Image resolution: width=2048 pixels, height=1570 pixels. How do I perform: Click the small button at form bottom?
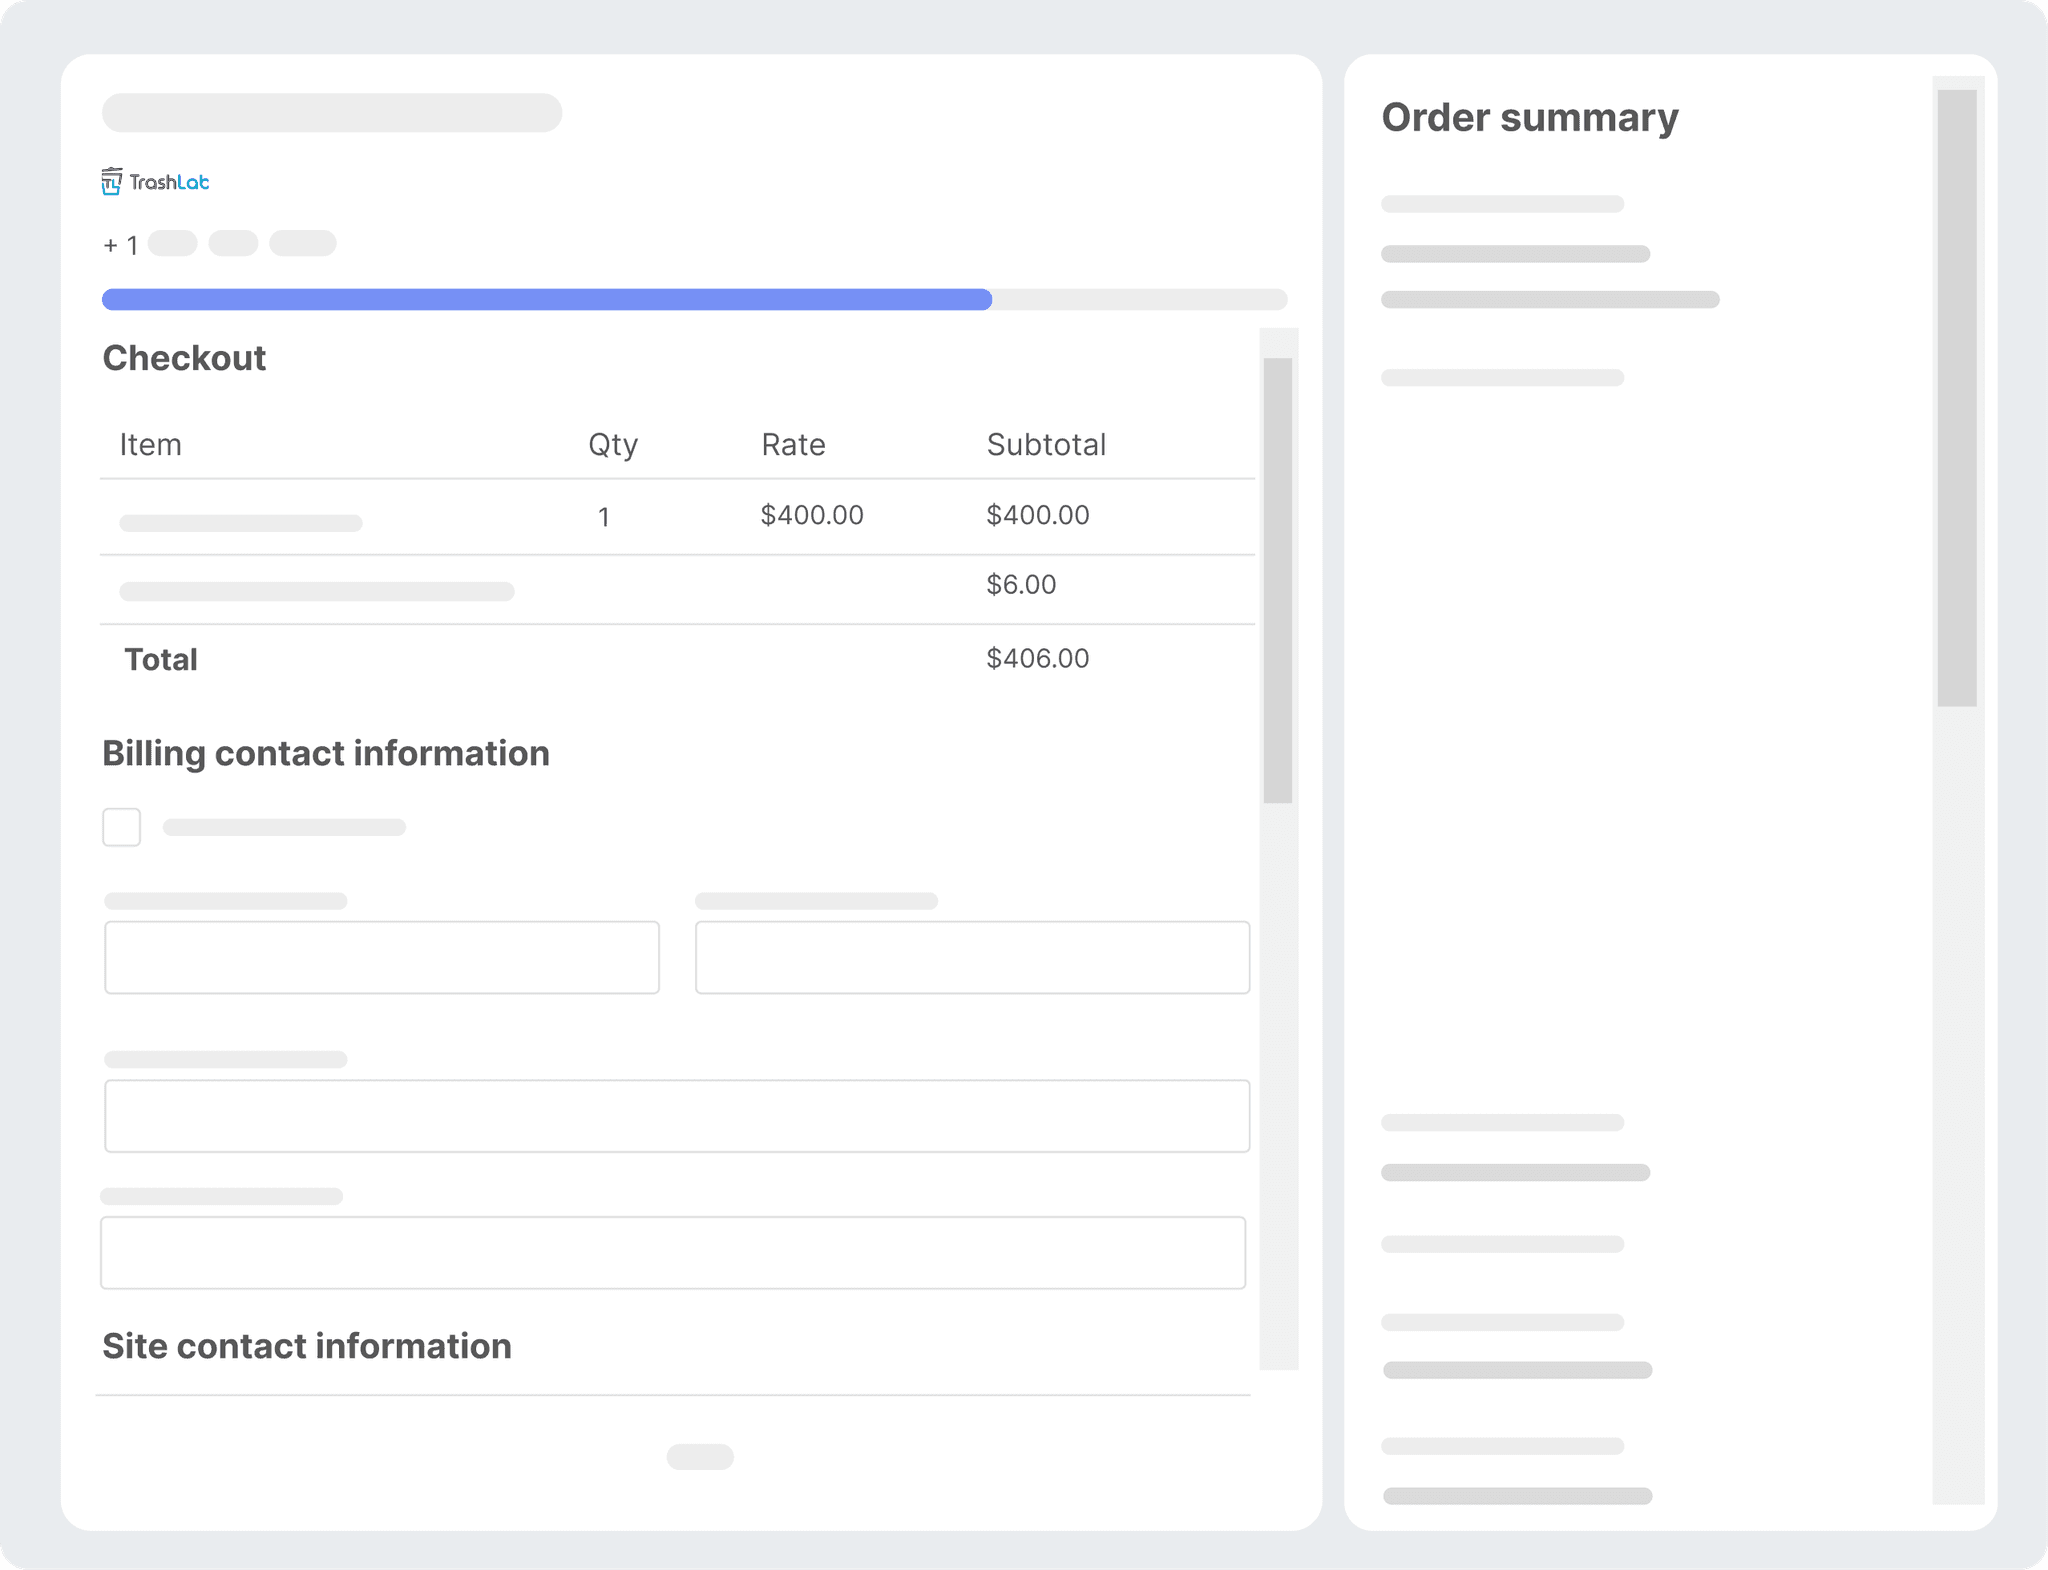tap(700, 1457)
